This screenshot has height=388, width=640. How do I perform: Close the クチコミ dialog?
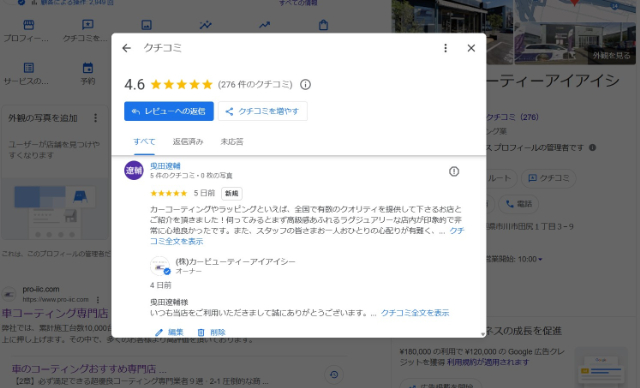click(471, 48)
